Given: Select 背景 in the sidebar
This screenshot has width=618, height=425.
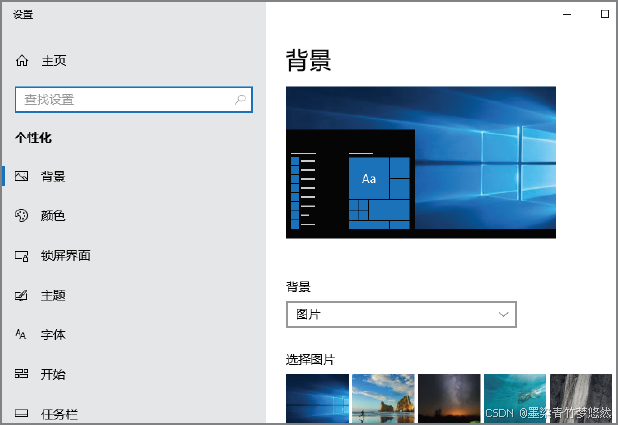Looking at the screenshot, I should 53,176.
